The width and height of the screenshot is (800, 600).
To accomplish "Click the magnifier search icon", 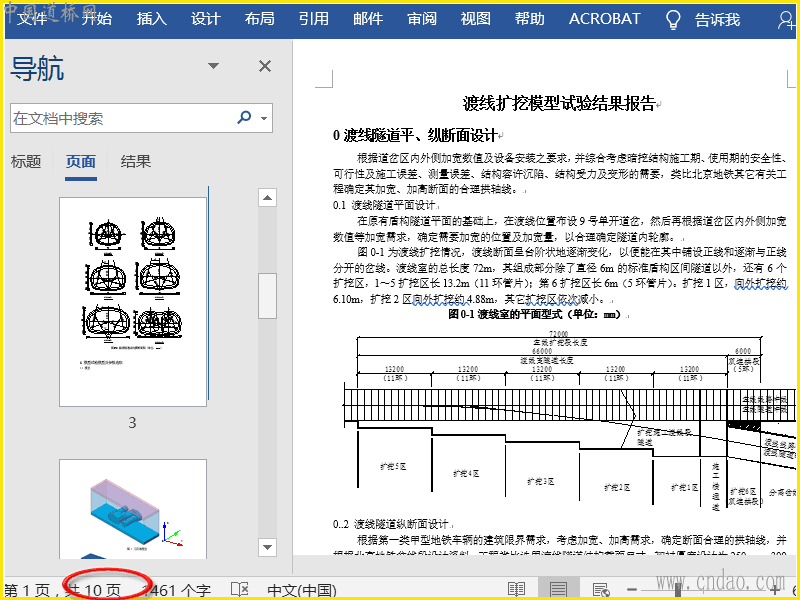I will click(x=244, y=118).
